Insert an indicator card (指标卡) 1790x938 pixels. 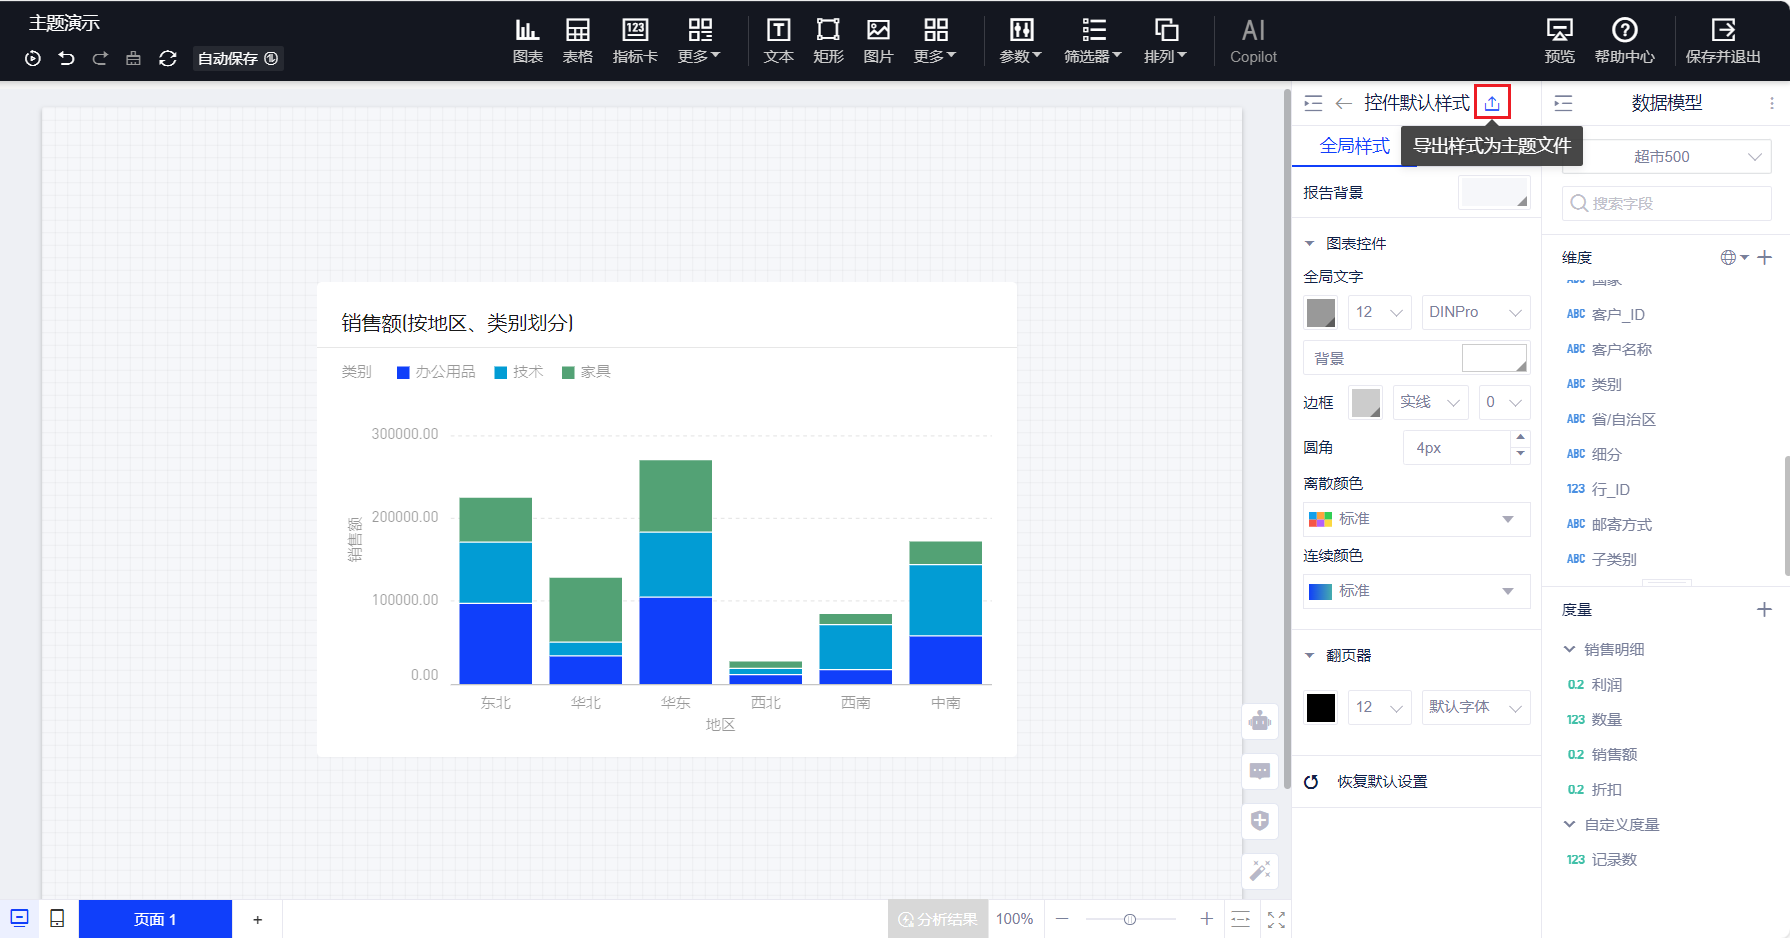point(635,41)
